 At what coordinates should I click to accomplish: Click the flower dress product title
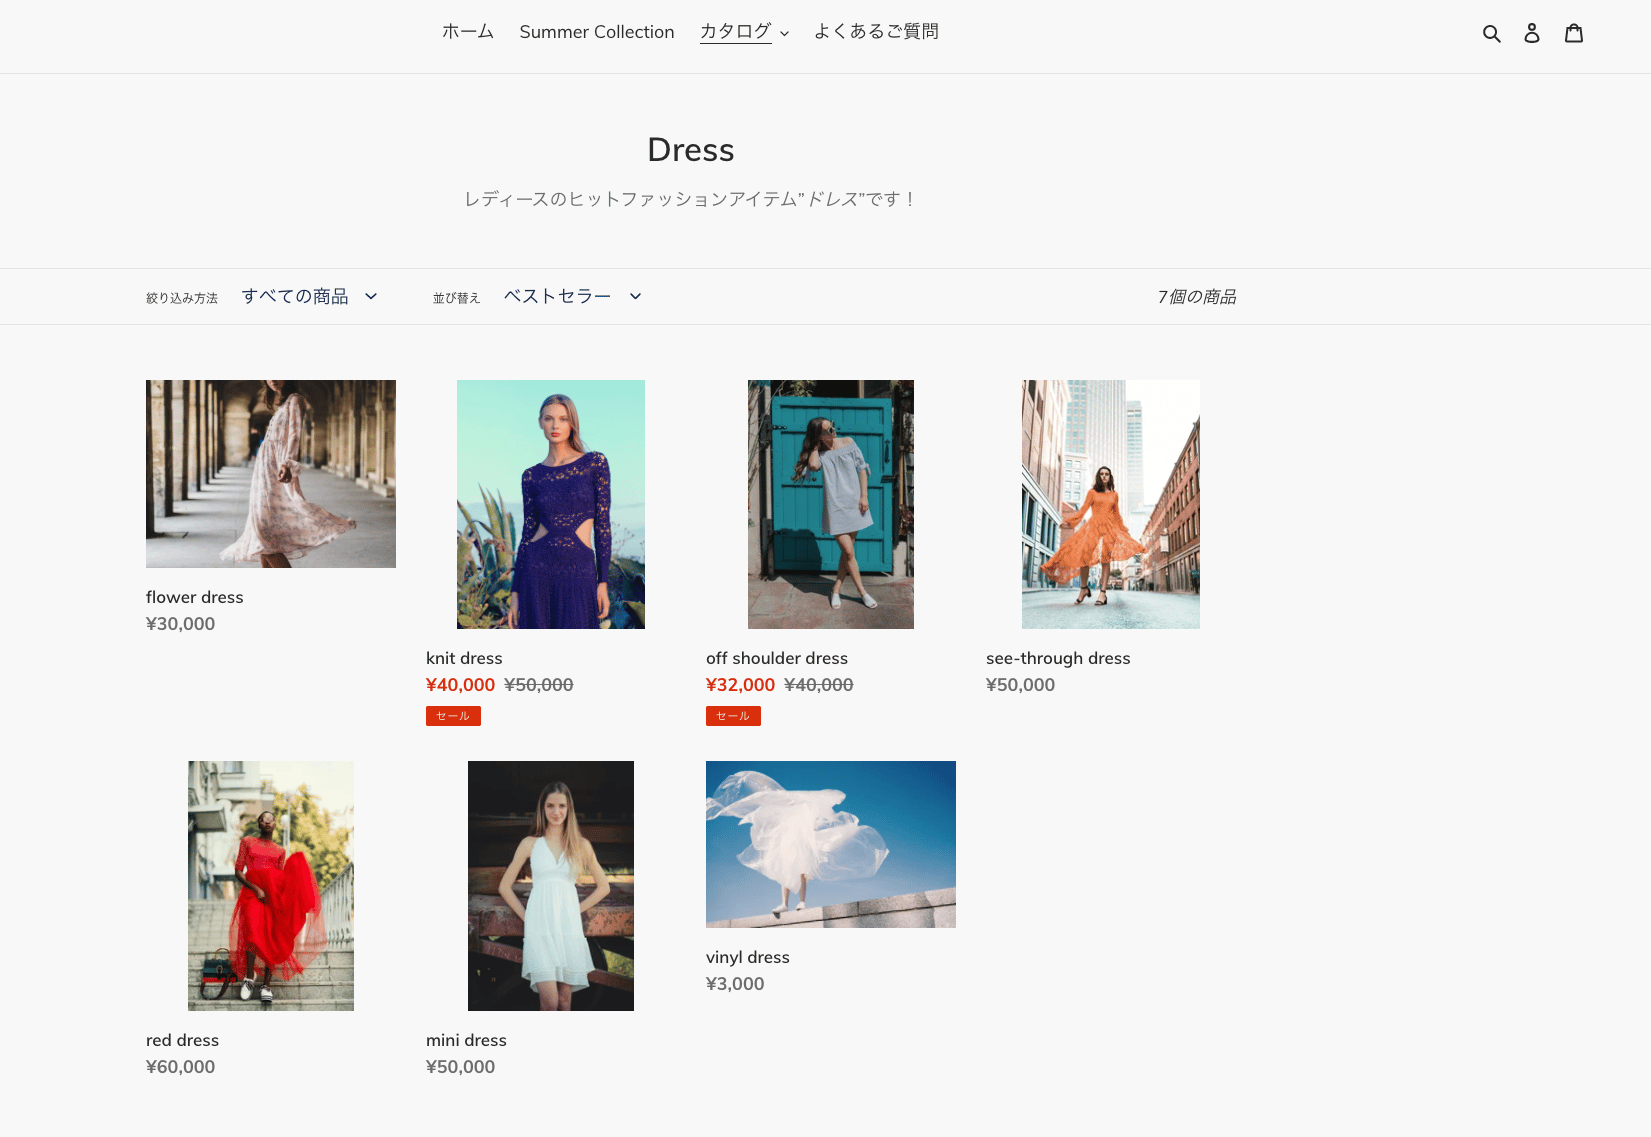[x=195, y=597]
